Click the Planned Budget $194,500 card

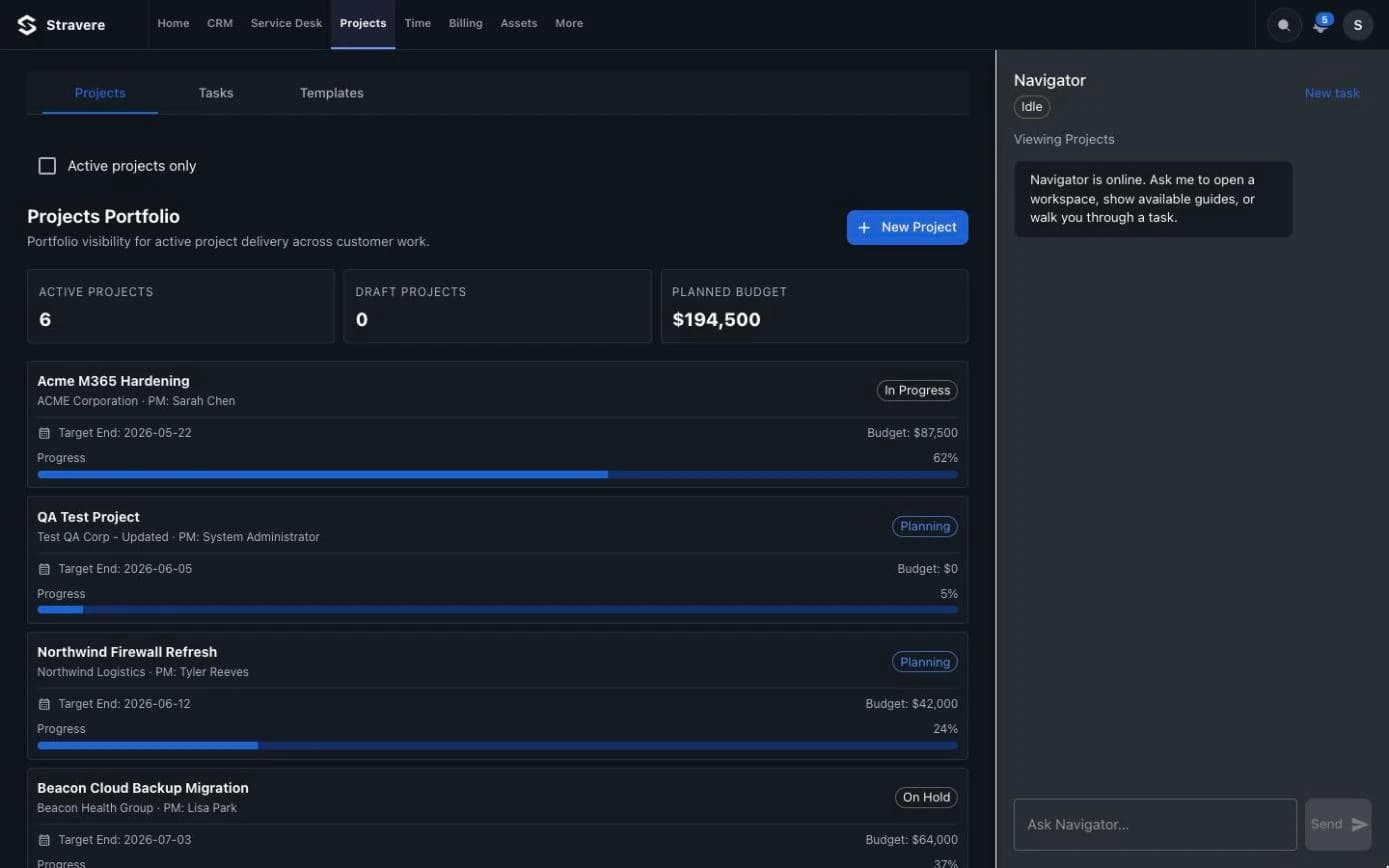click(814, 306)
